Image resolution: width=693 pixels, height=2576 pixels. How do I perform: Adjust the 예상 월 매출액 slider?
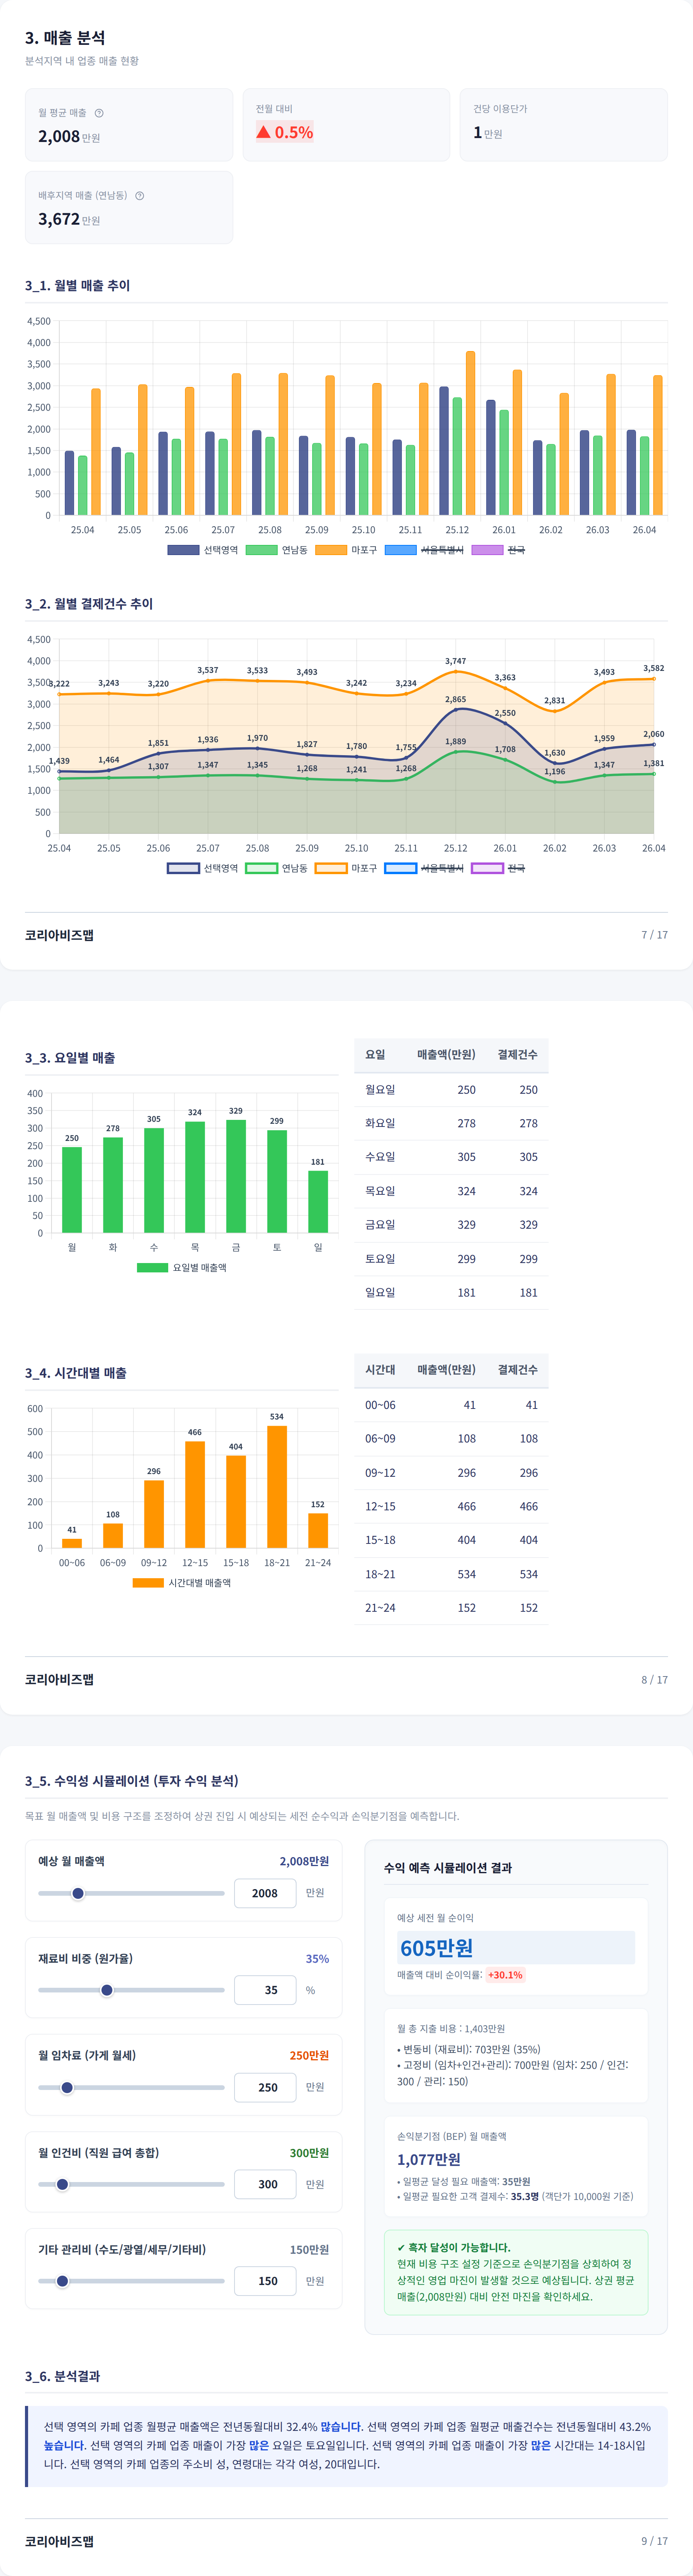tap(131, 1893)
